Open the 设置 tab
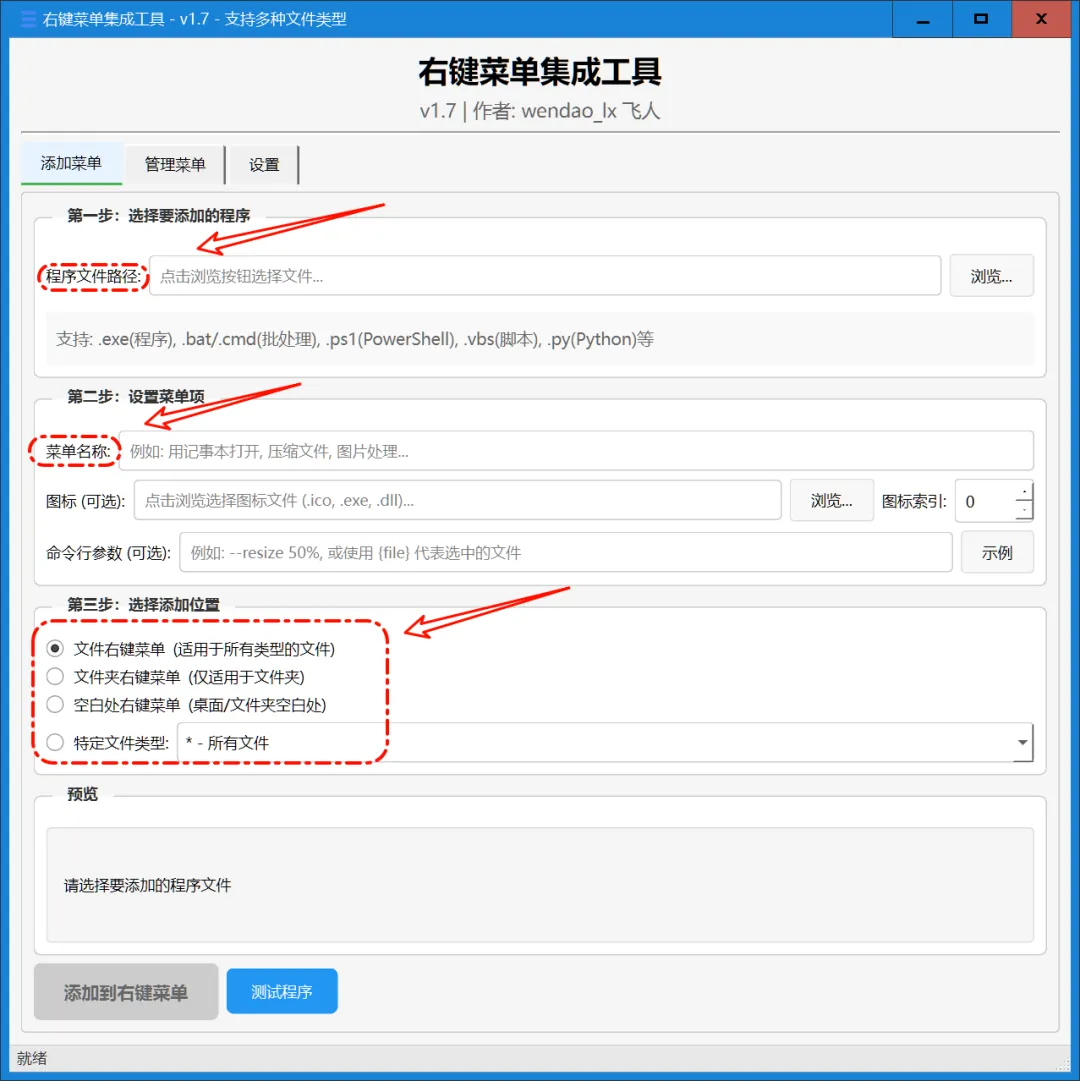The height and width of the screenshot is (1081, 1080). (263, 165)
